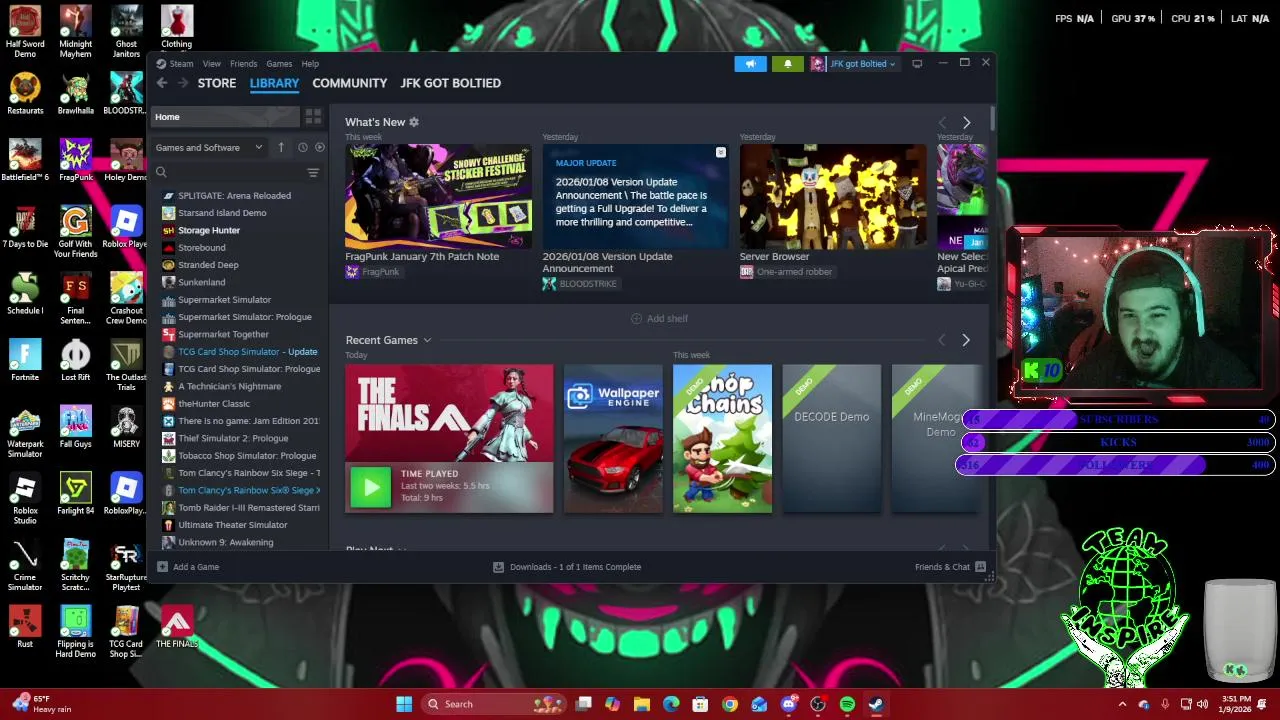
Task: Open the Games and Software filter dropdown
Action: [x=209, y=147]
